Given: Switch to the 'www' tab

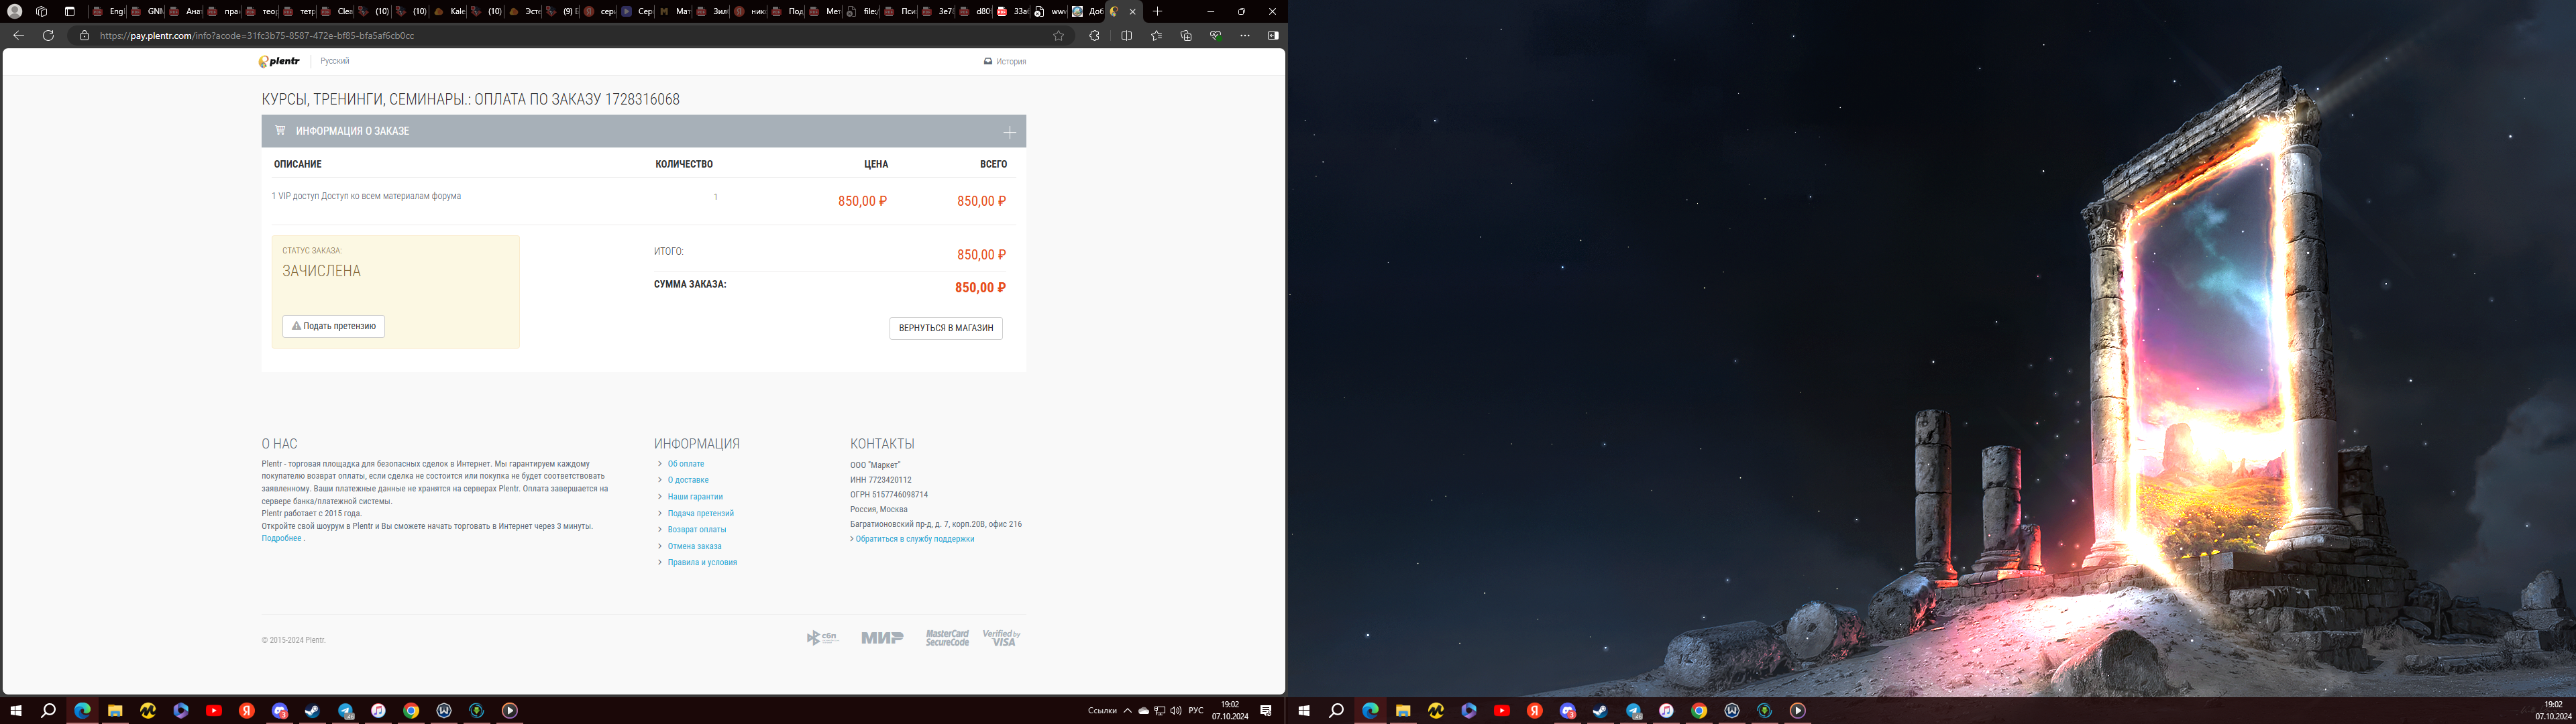Looking at the screenshot, I should [x=1050, y=12].
